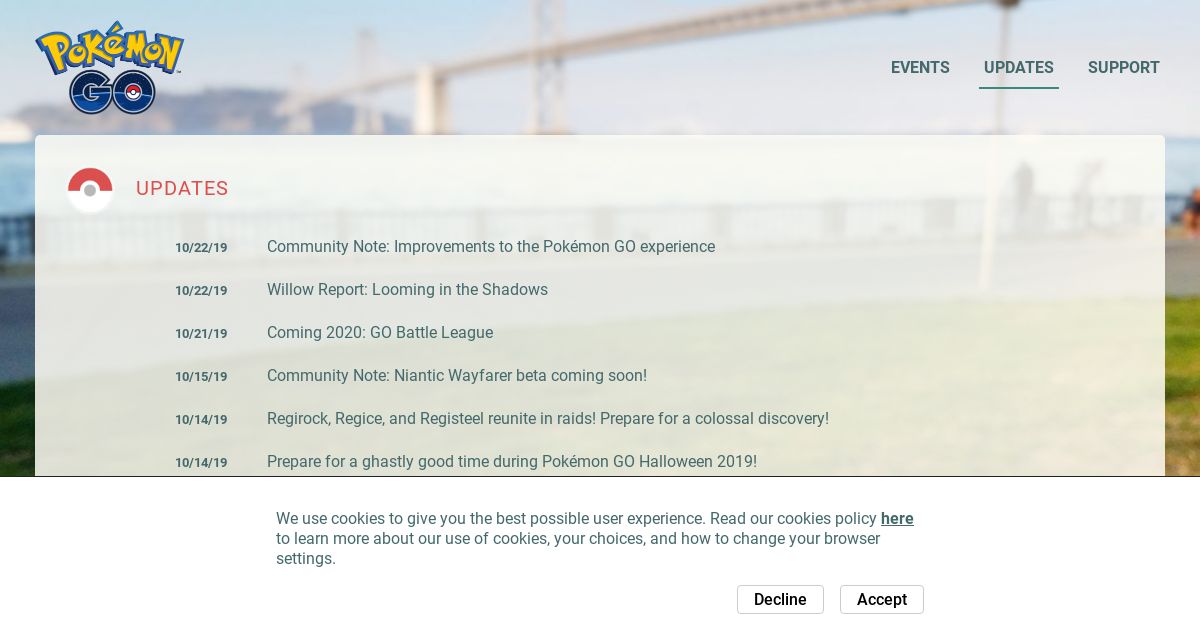1200x630 pixels.
Task: Click the 10/14/19 date beside Regirock post
Action: 201,420
